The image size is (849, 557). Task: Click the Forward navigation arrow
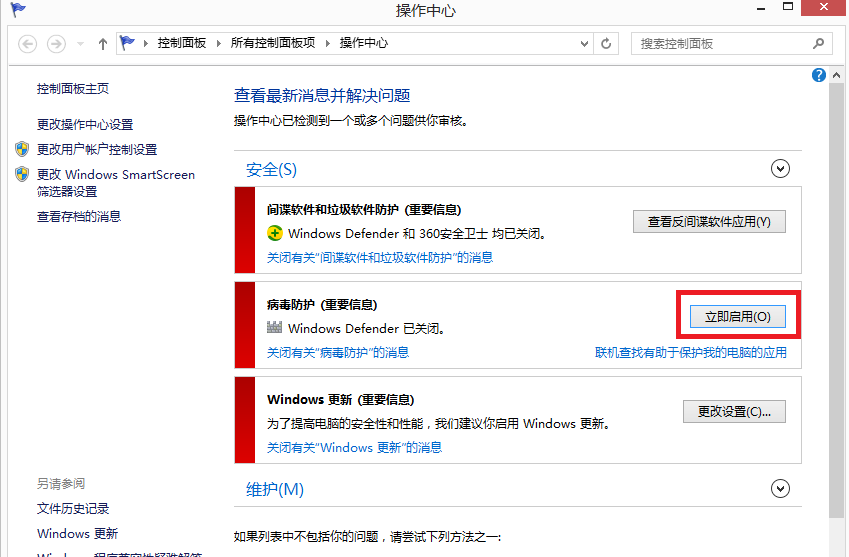click(56, 43)
